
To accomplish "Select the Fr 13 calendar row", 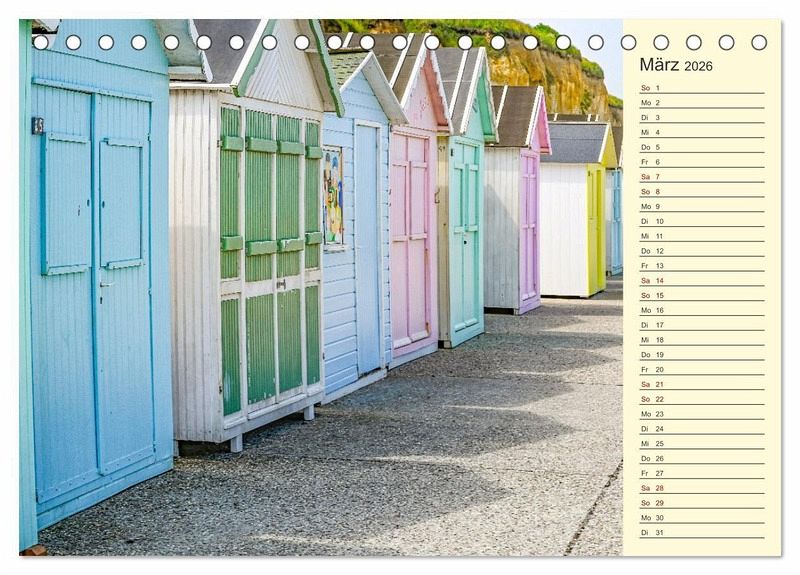I will pos(702,265).
